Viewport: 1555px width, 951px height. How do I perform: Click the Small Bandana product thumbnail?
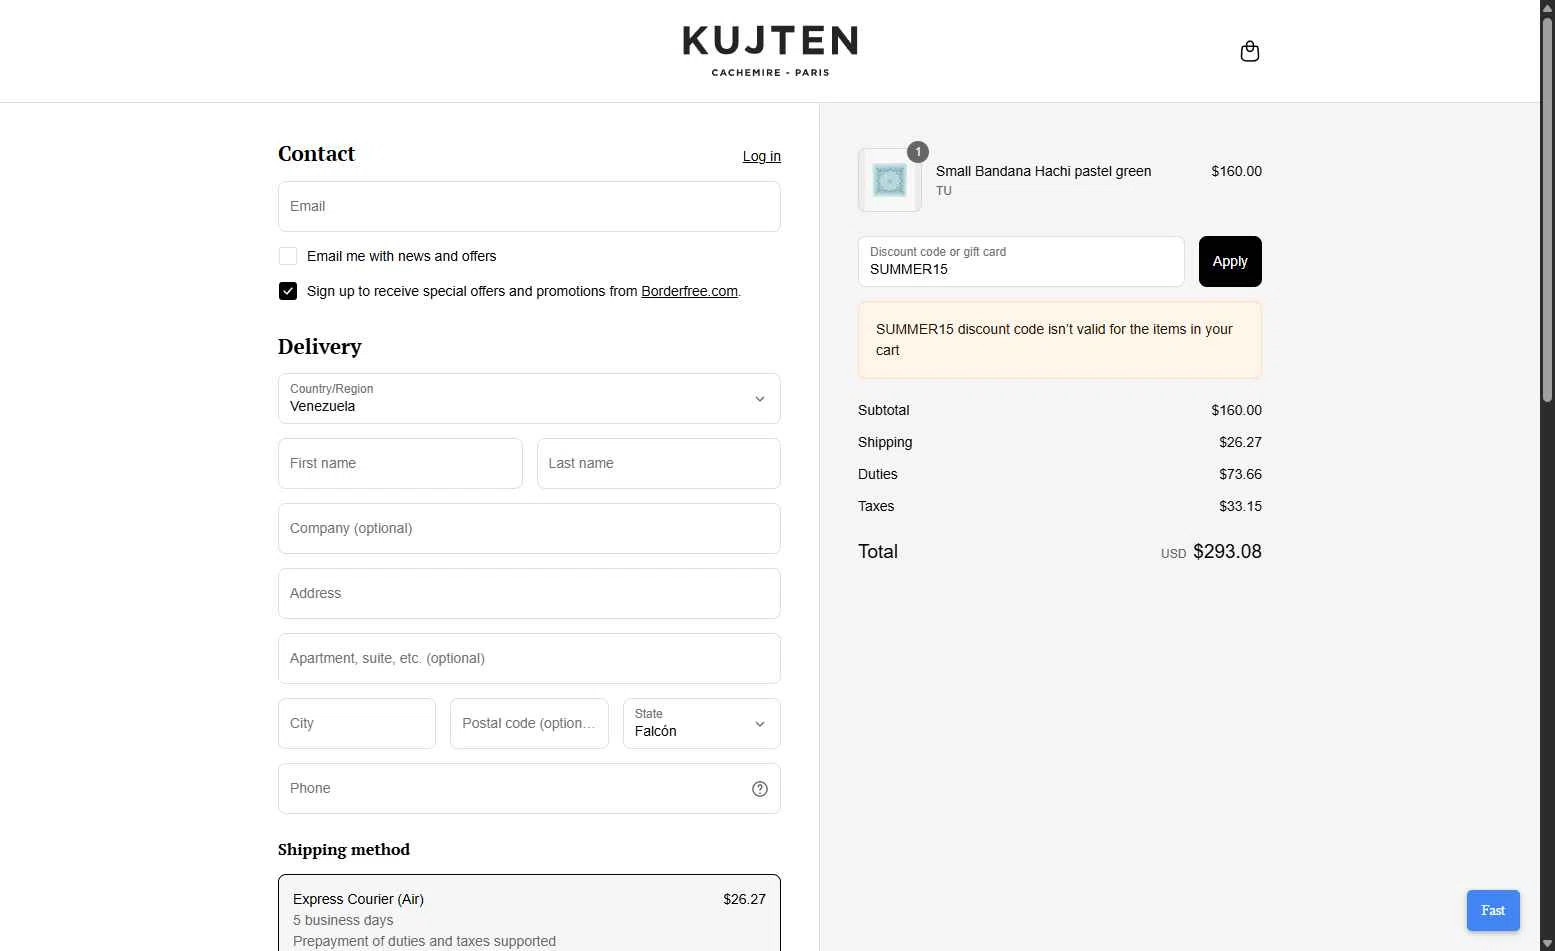[x=889, y=180]
